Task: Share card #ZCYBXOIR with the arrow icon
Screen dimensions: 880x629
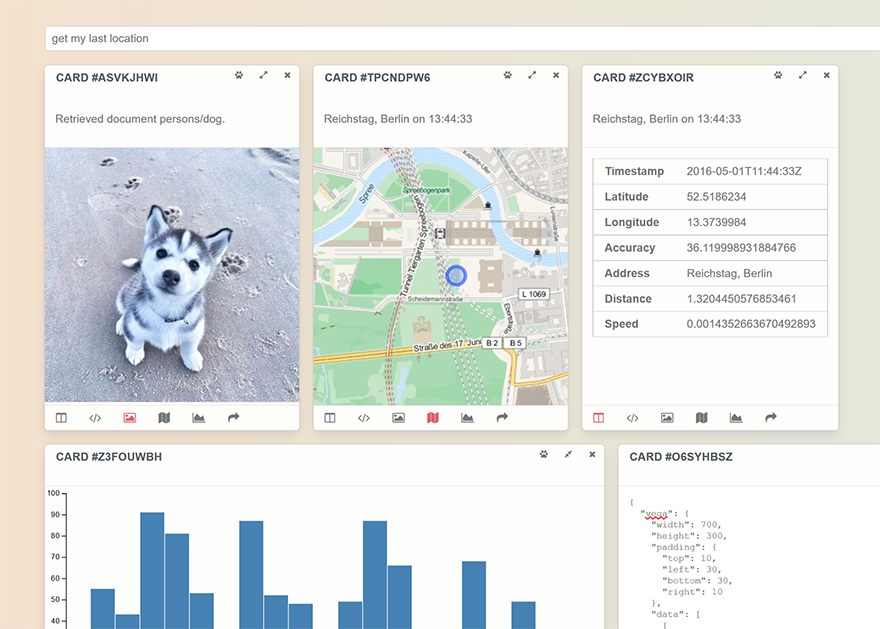Action: pos(771,417)
